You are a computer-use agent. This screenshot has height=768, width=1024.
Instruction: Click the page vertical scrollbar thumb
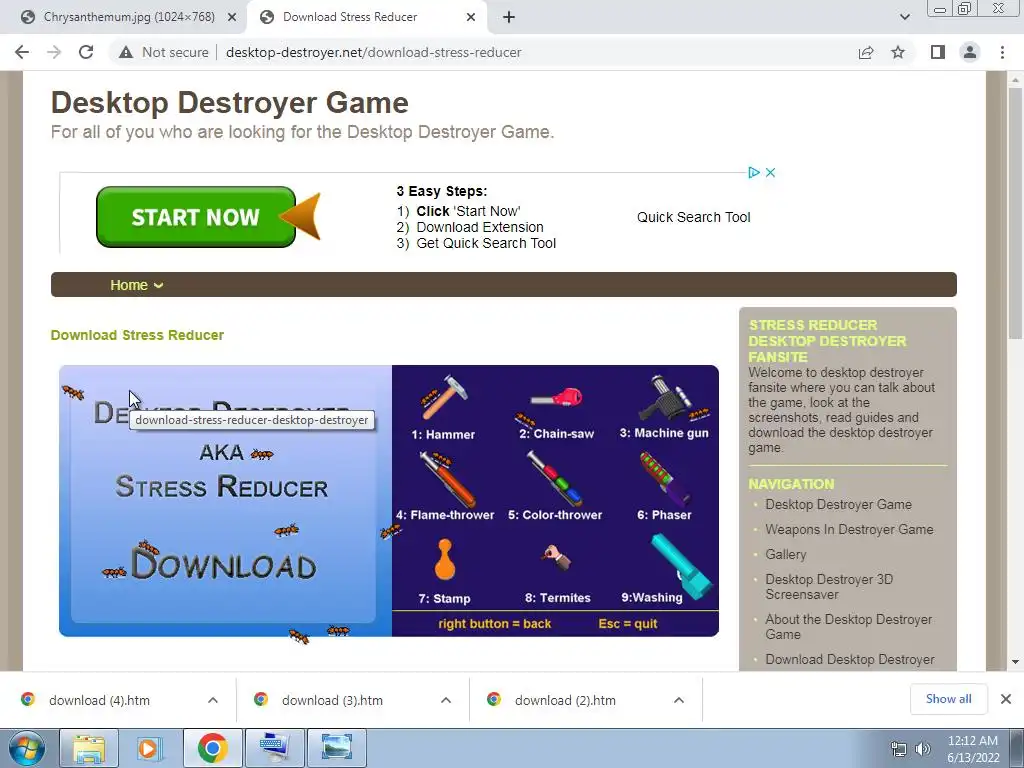1015,212
